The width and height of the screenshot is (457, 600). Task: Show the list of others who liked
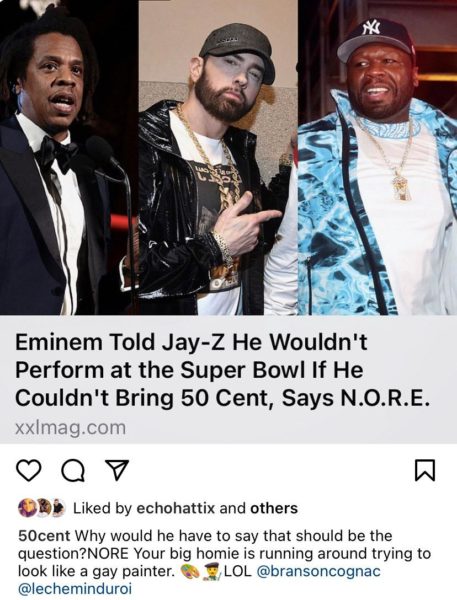[274, 508]
